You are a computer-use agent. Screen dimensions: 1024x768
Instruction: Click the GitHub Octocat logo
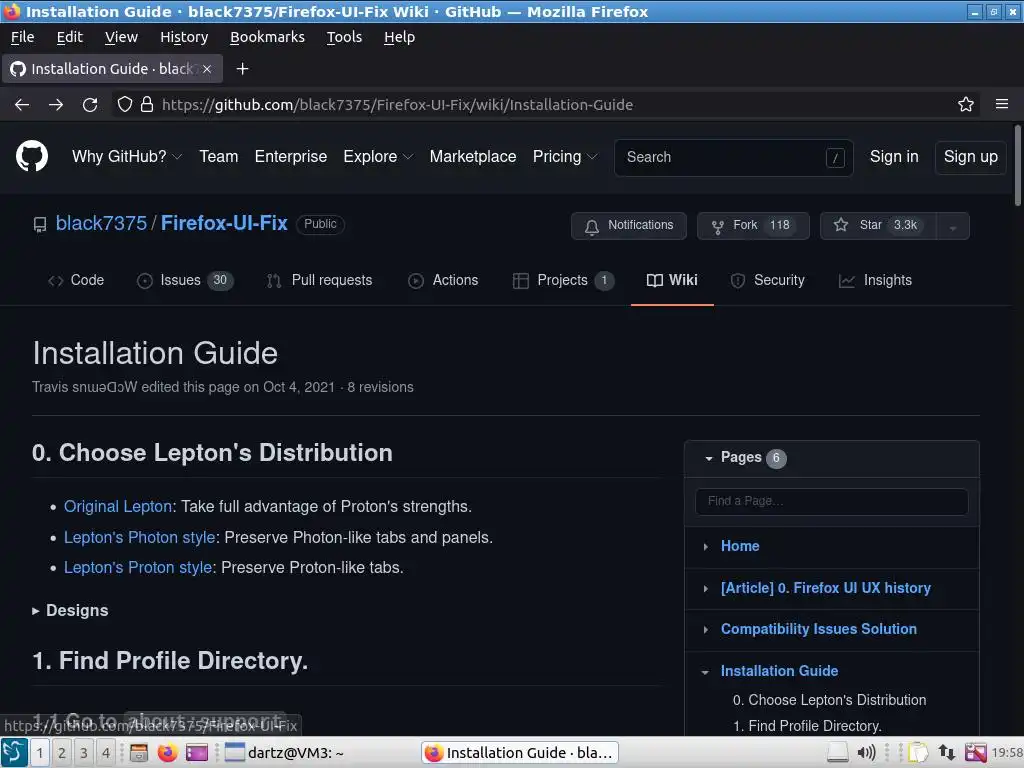click(31, 157)
